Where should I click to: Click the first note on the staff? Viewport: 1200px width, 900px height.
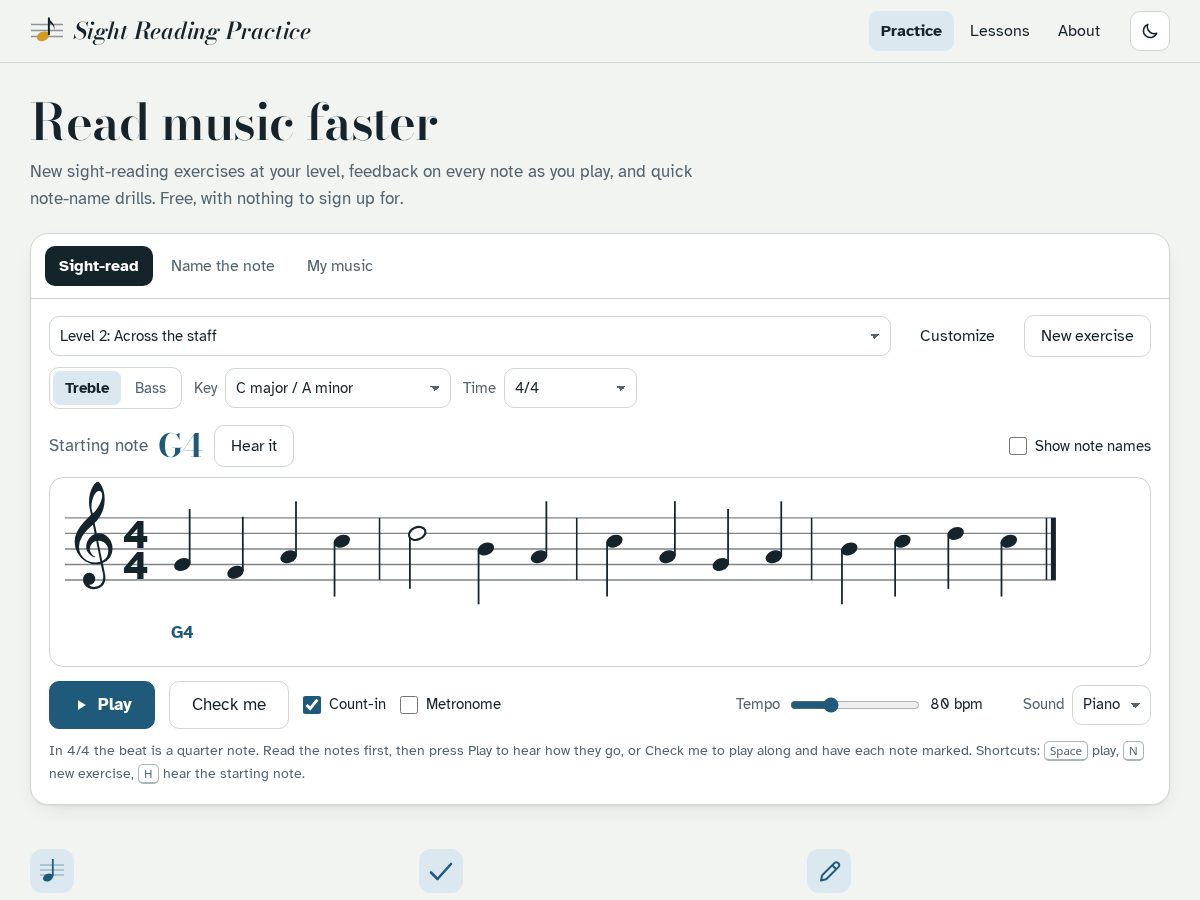coord(182,564)
